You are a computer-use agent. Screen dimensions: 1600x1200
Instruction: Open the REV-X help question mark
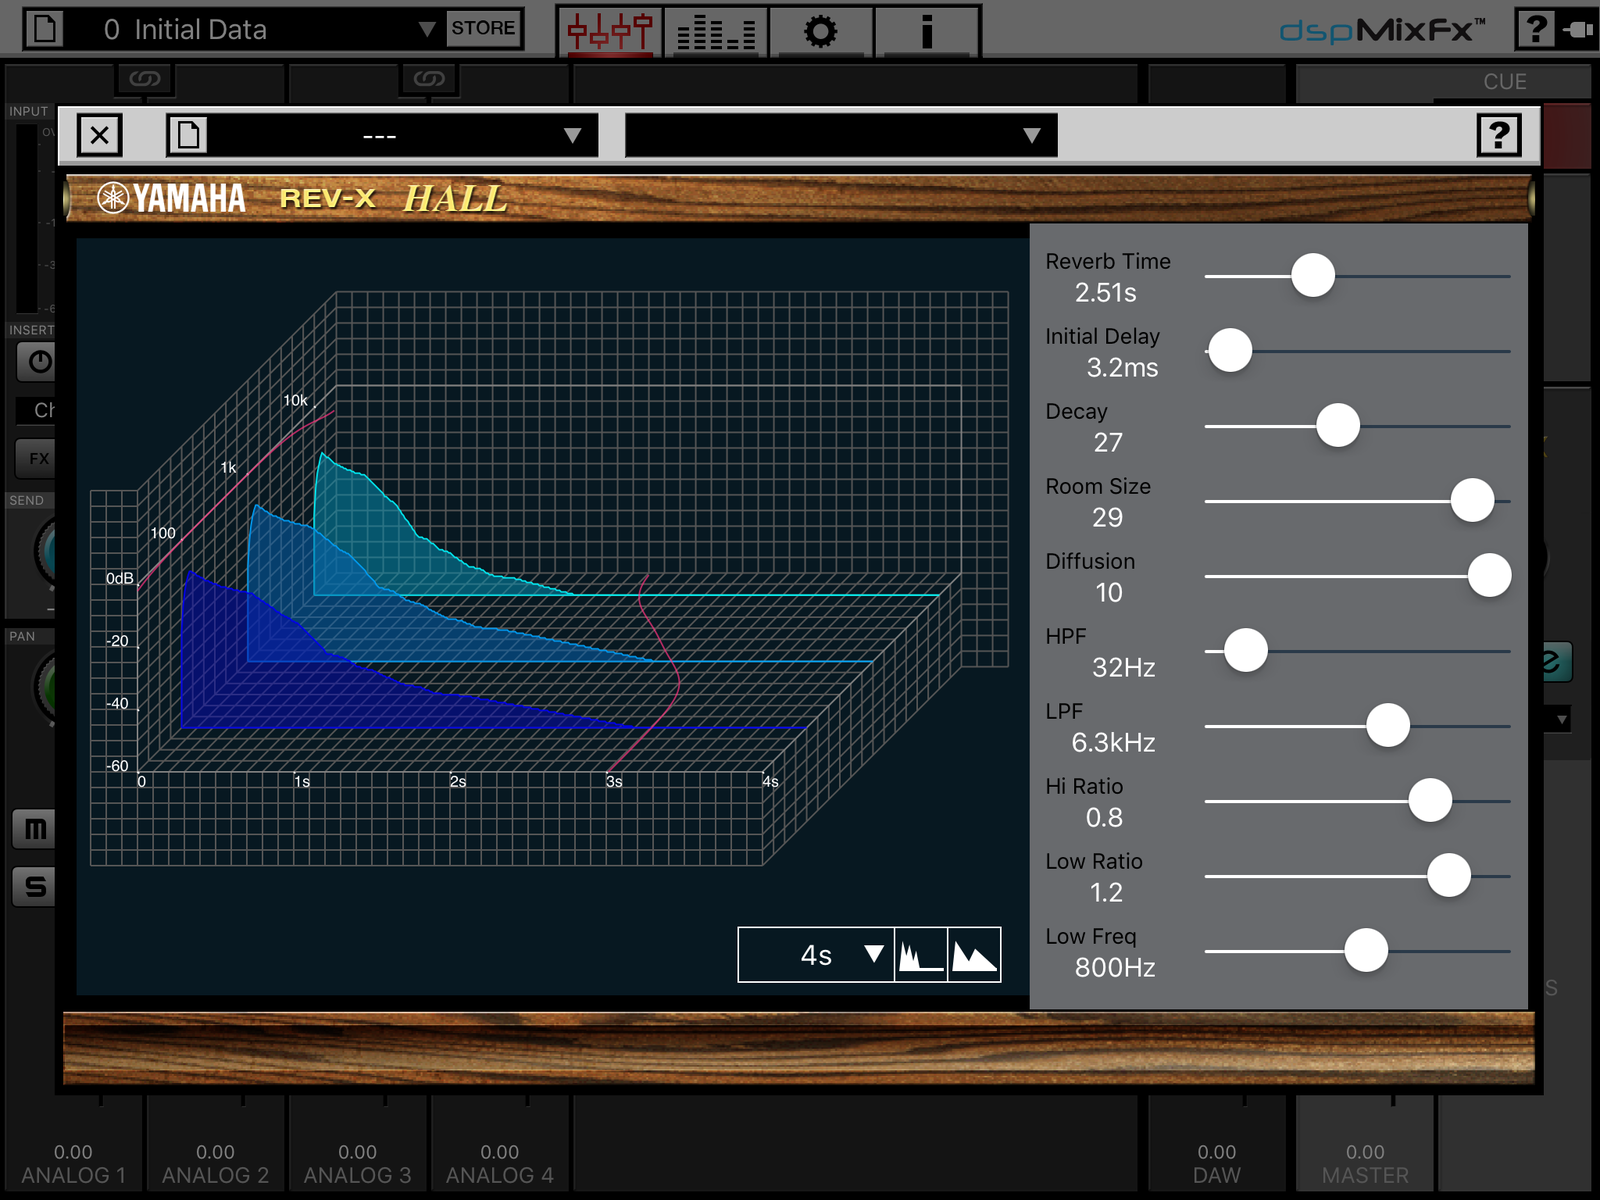pos(1498,135)
